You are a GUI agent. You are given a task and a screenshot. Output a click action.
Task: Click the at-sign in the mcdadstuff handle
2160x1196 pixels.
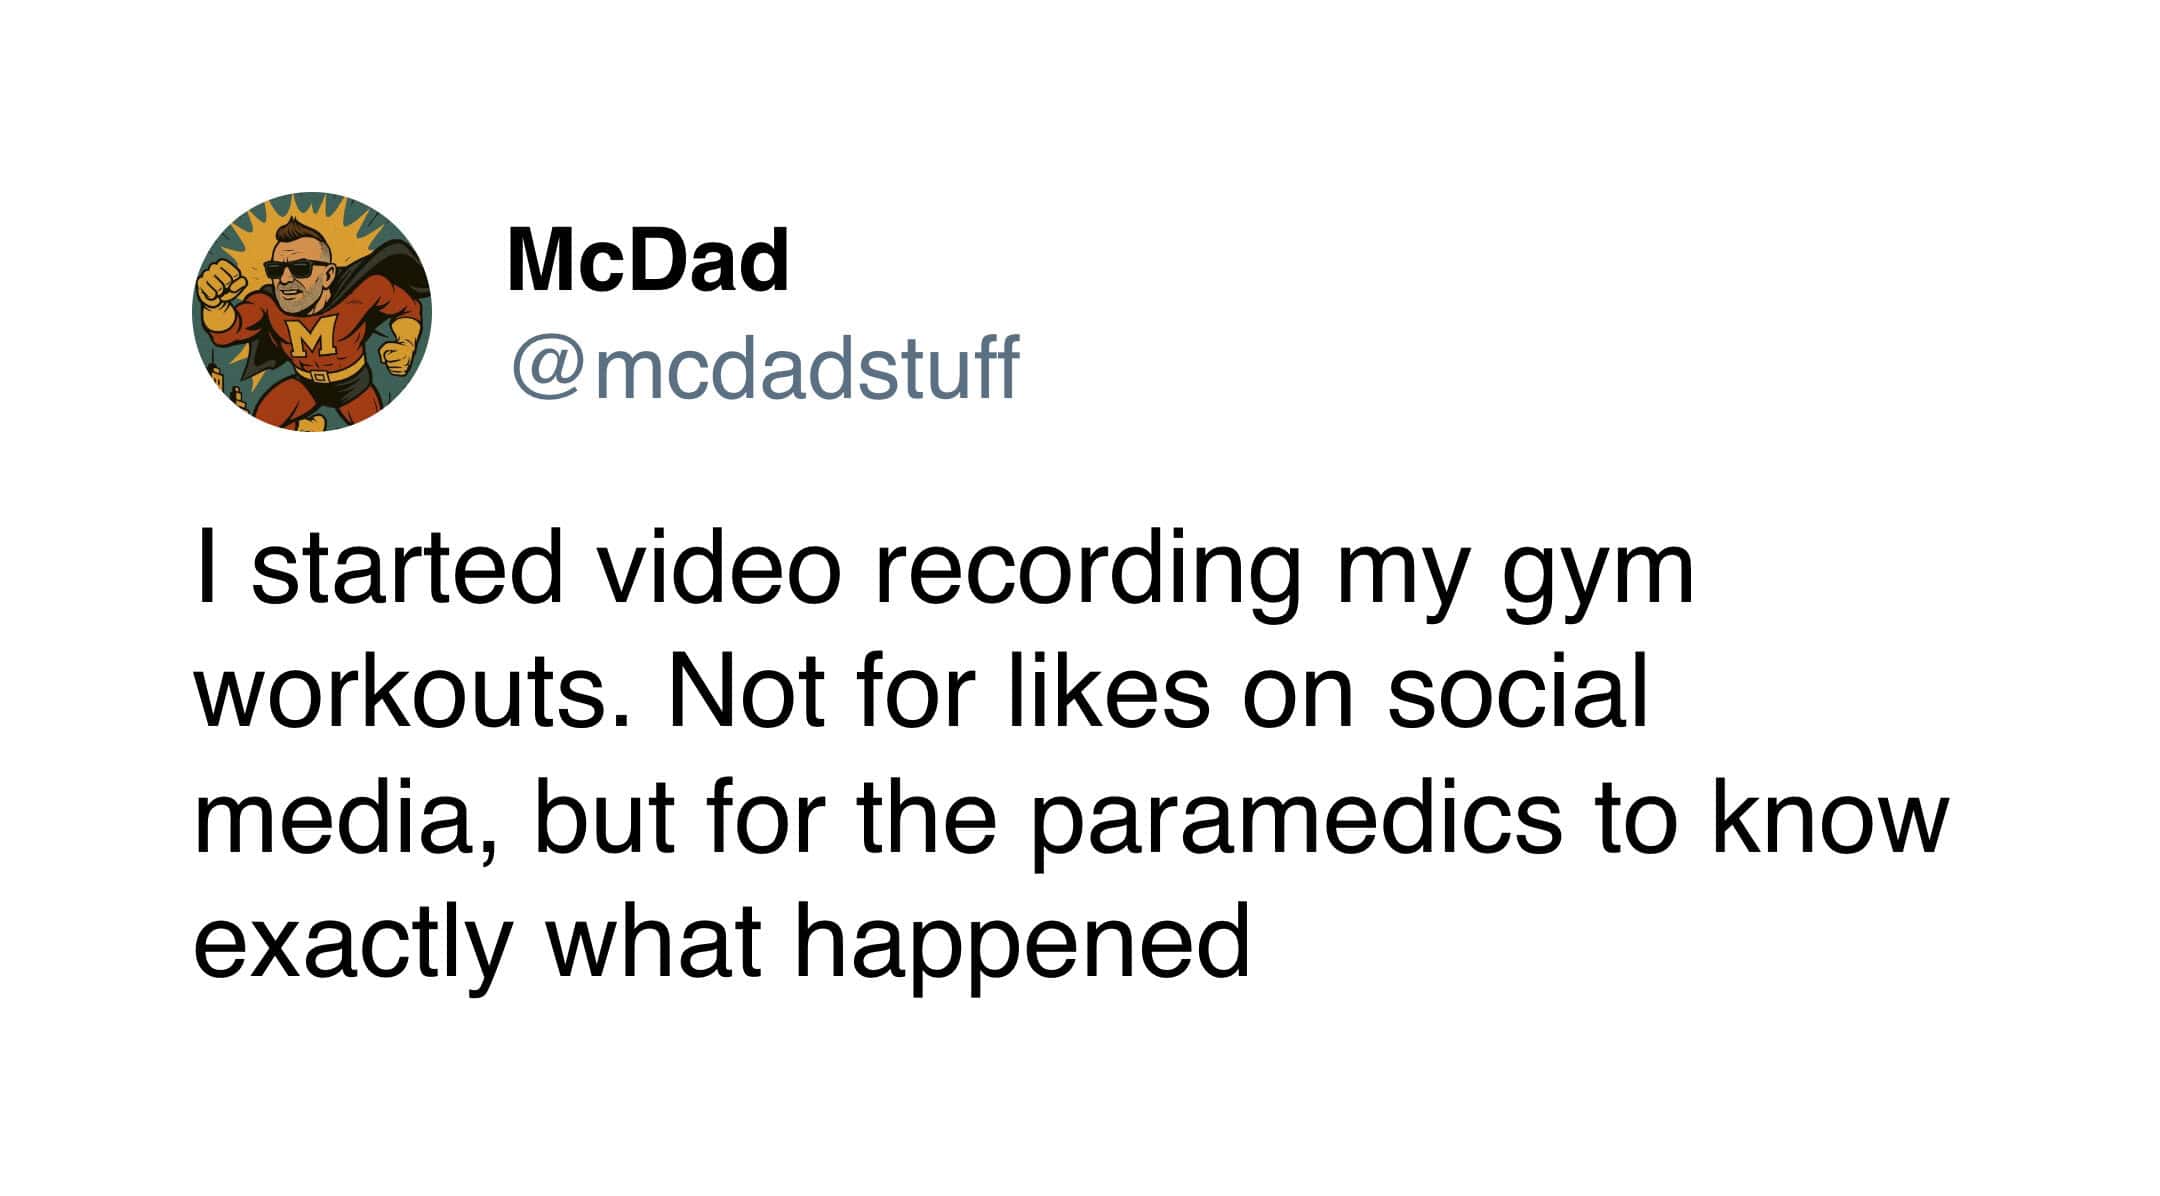click(549, 367)
